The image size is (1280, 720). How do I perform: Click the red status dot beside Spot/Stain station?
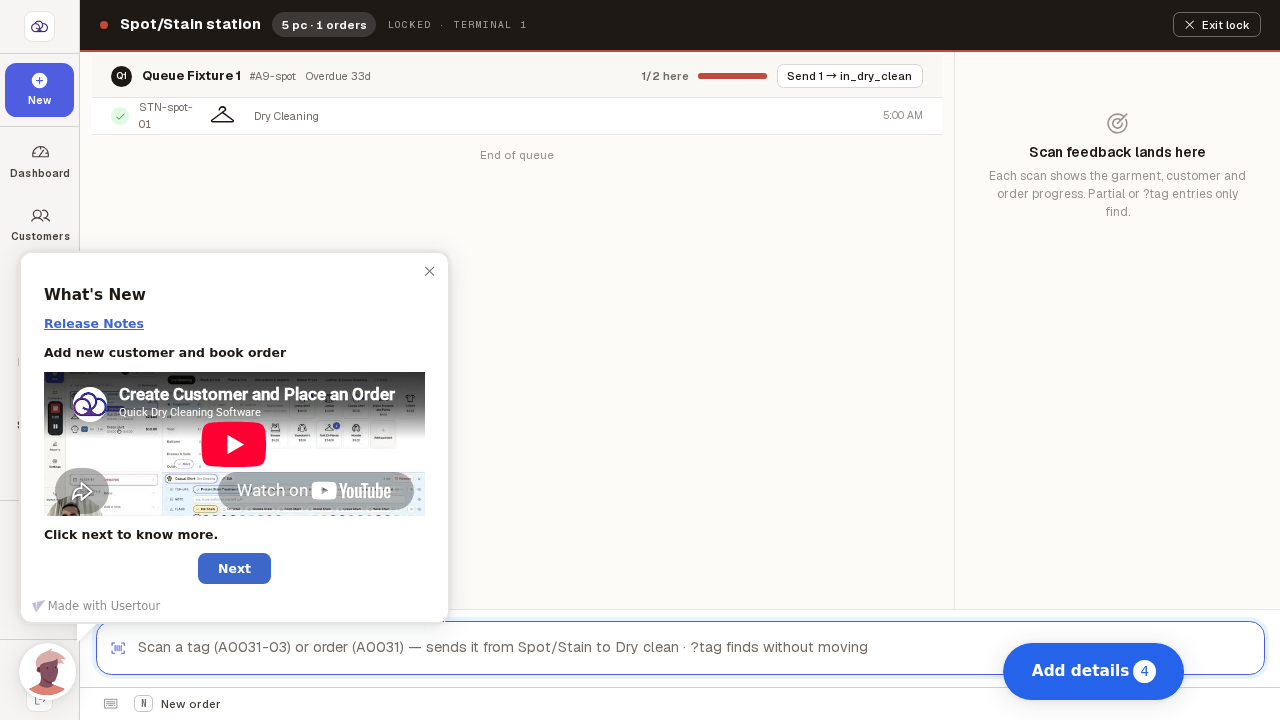pyautogui.click(x=104, y=25)
